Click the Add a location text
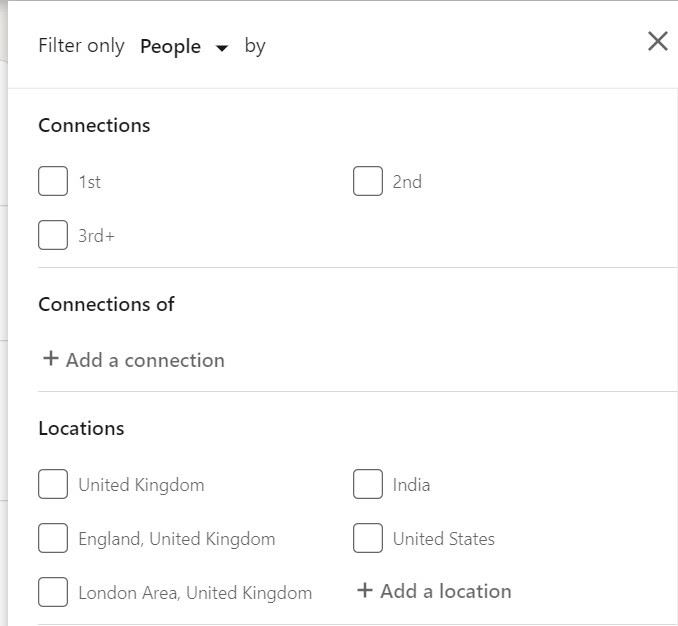678x626 pixels. (x=445, y=591)
